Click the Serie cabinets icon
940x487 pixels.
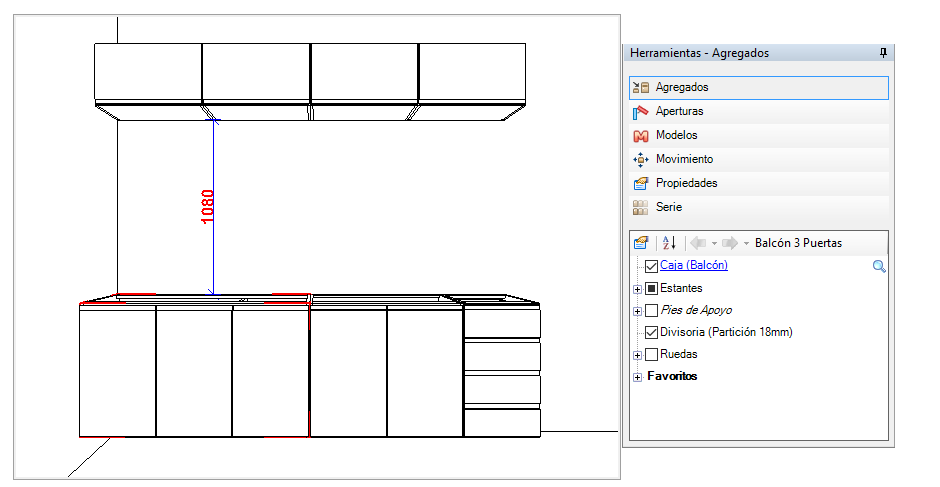(x=642, y=208)
